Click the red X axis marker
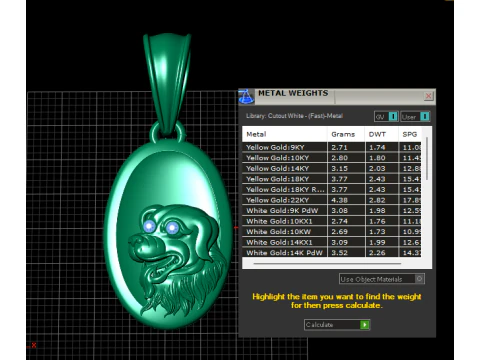This screenshot has width=480, height=360. pos(34,345)
